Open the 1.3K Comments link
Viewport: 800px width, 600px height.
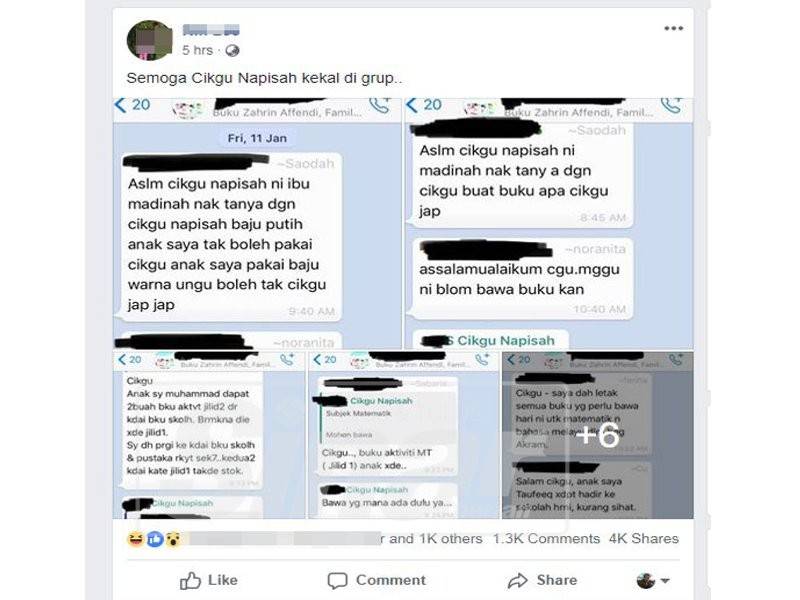click(546, 539)
